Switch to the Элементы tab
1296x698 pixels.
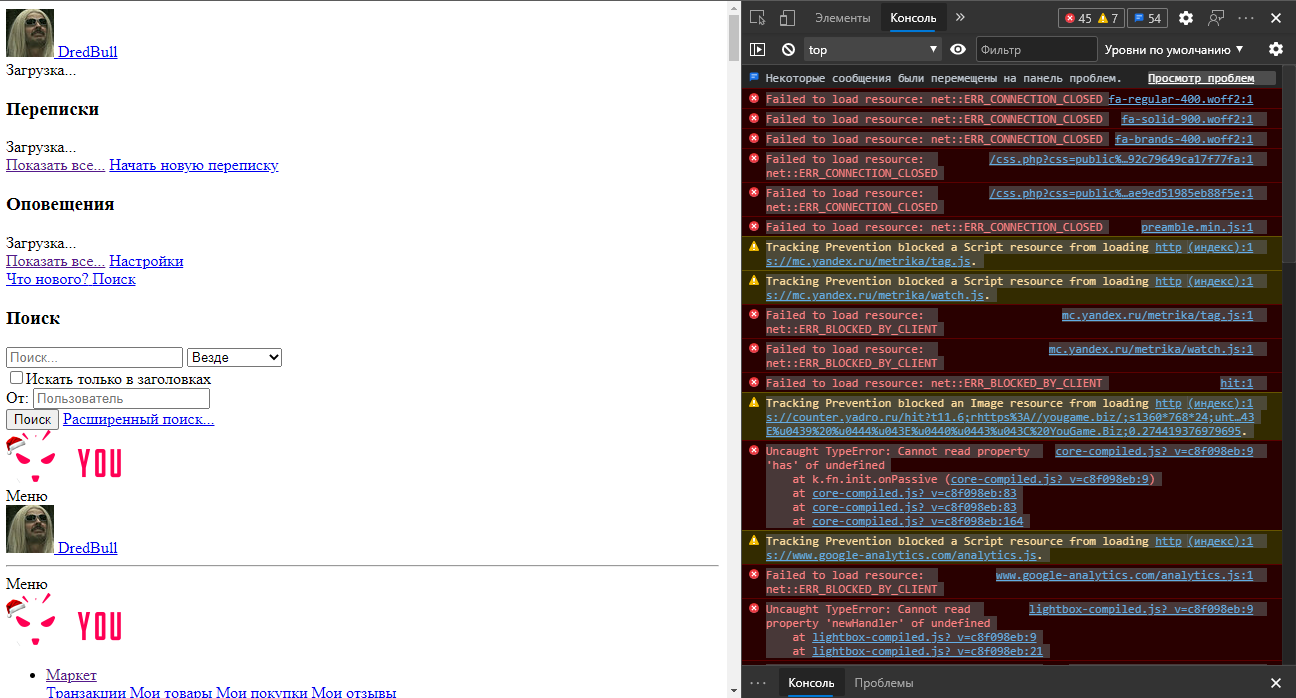[x=842, y=17]
